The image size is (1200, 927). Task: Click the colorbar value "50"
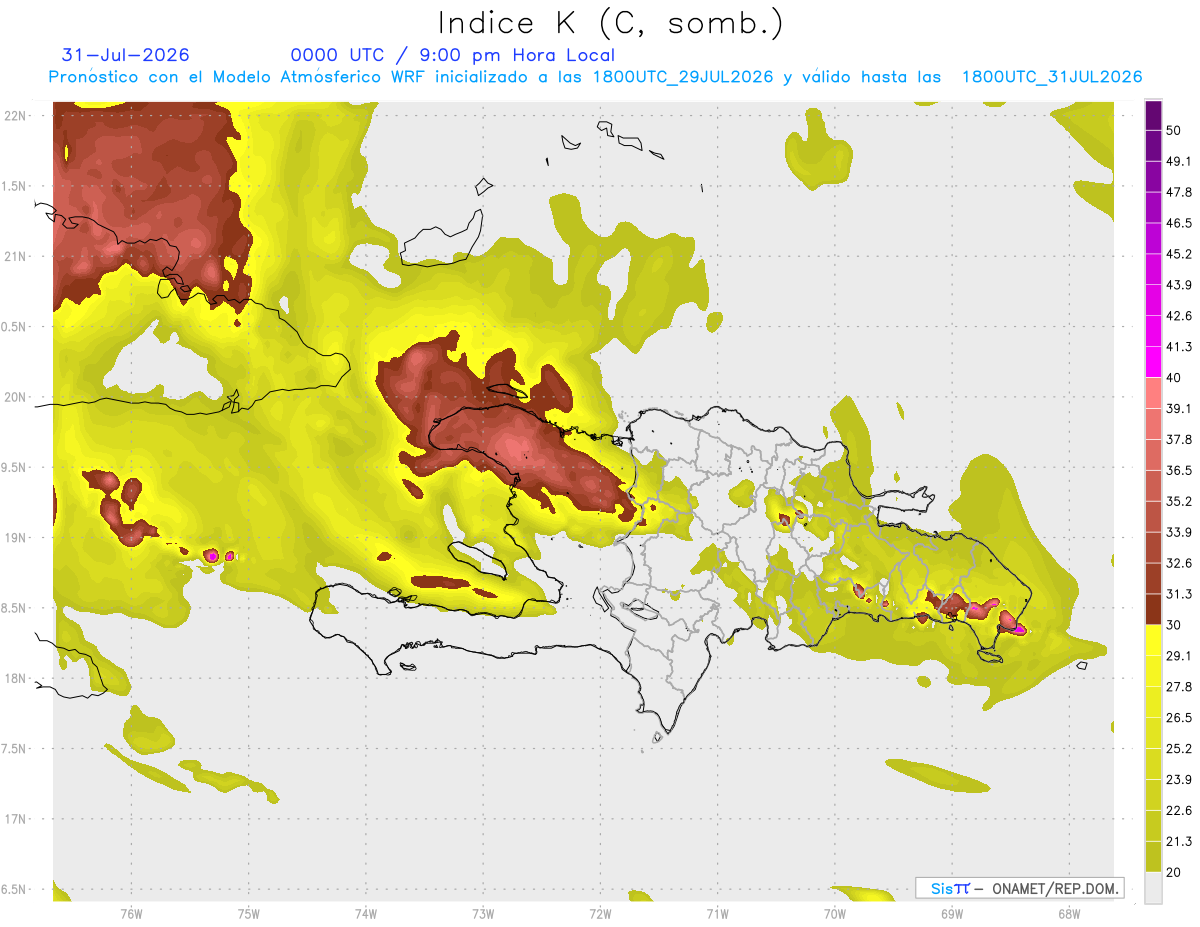tap(1174, 130)
